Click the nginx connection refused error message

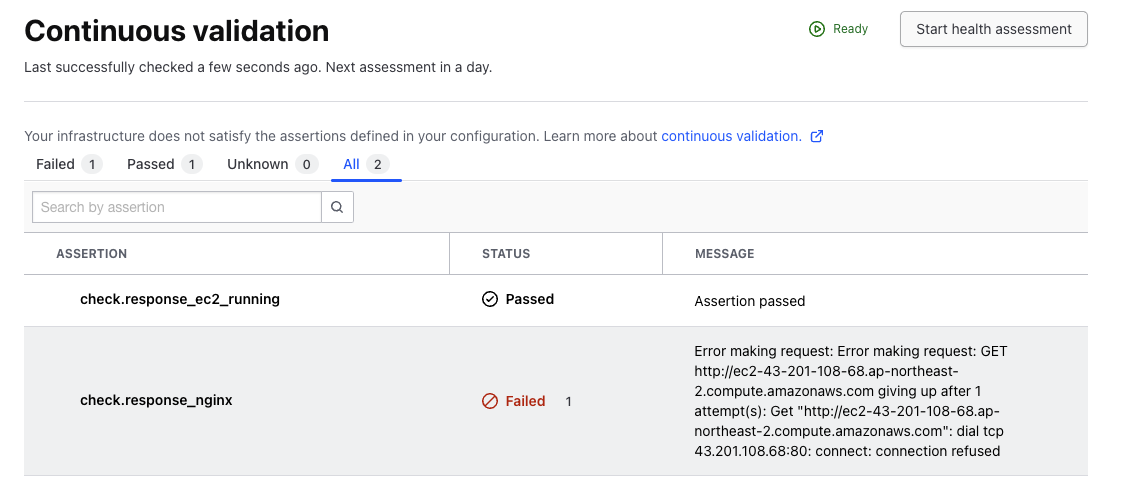[x=850, y=401]
